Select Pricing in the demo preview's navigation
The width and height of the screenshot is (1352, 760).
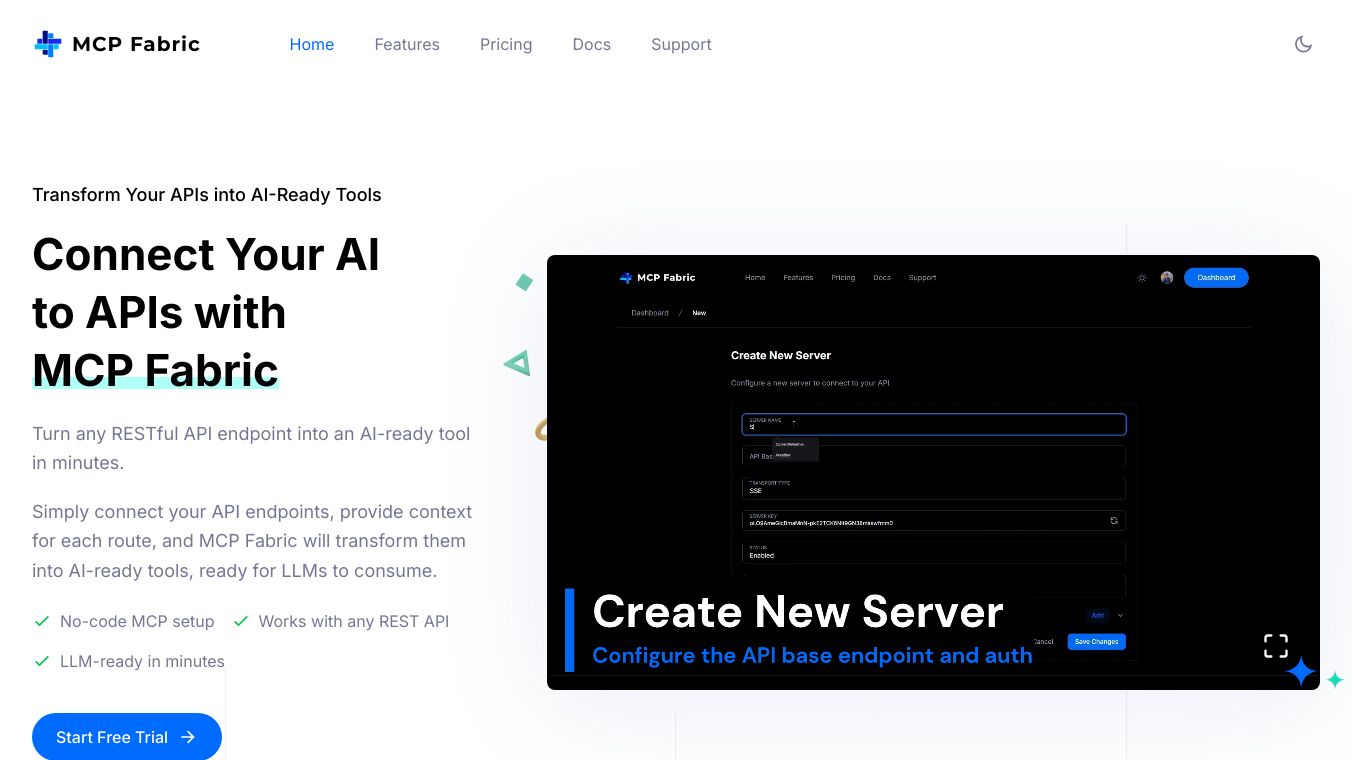click(x=843, y=278)
